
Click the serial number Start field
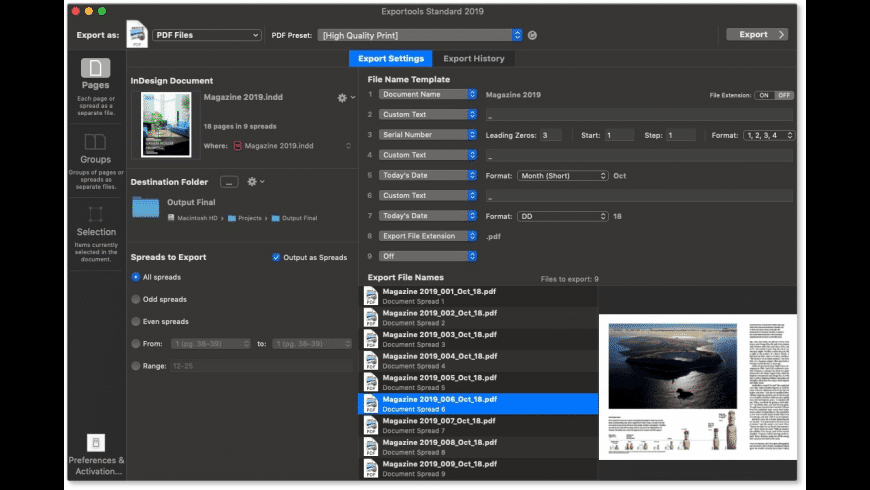(x=619, y=135)
